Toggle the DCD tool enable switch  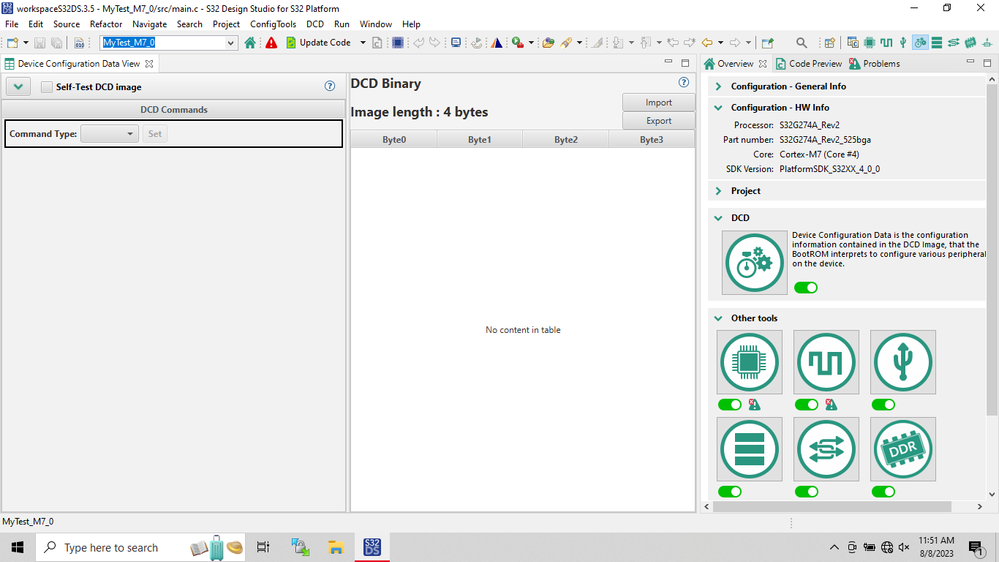click(x=806, y=287)
